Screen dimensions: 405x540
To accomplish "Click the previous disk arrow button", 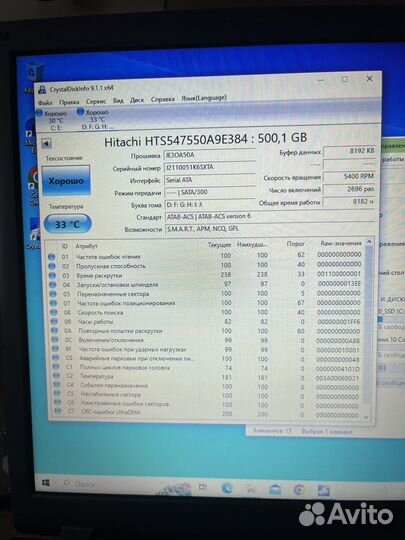I will click(46, 143).
